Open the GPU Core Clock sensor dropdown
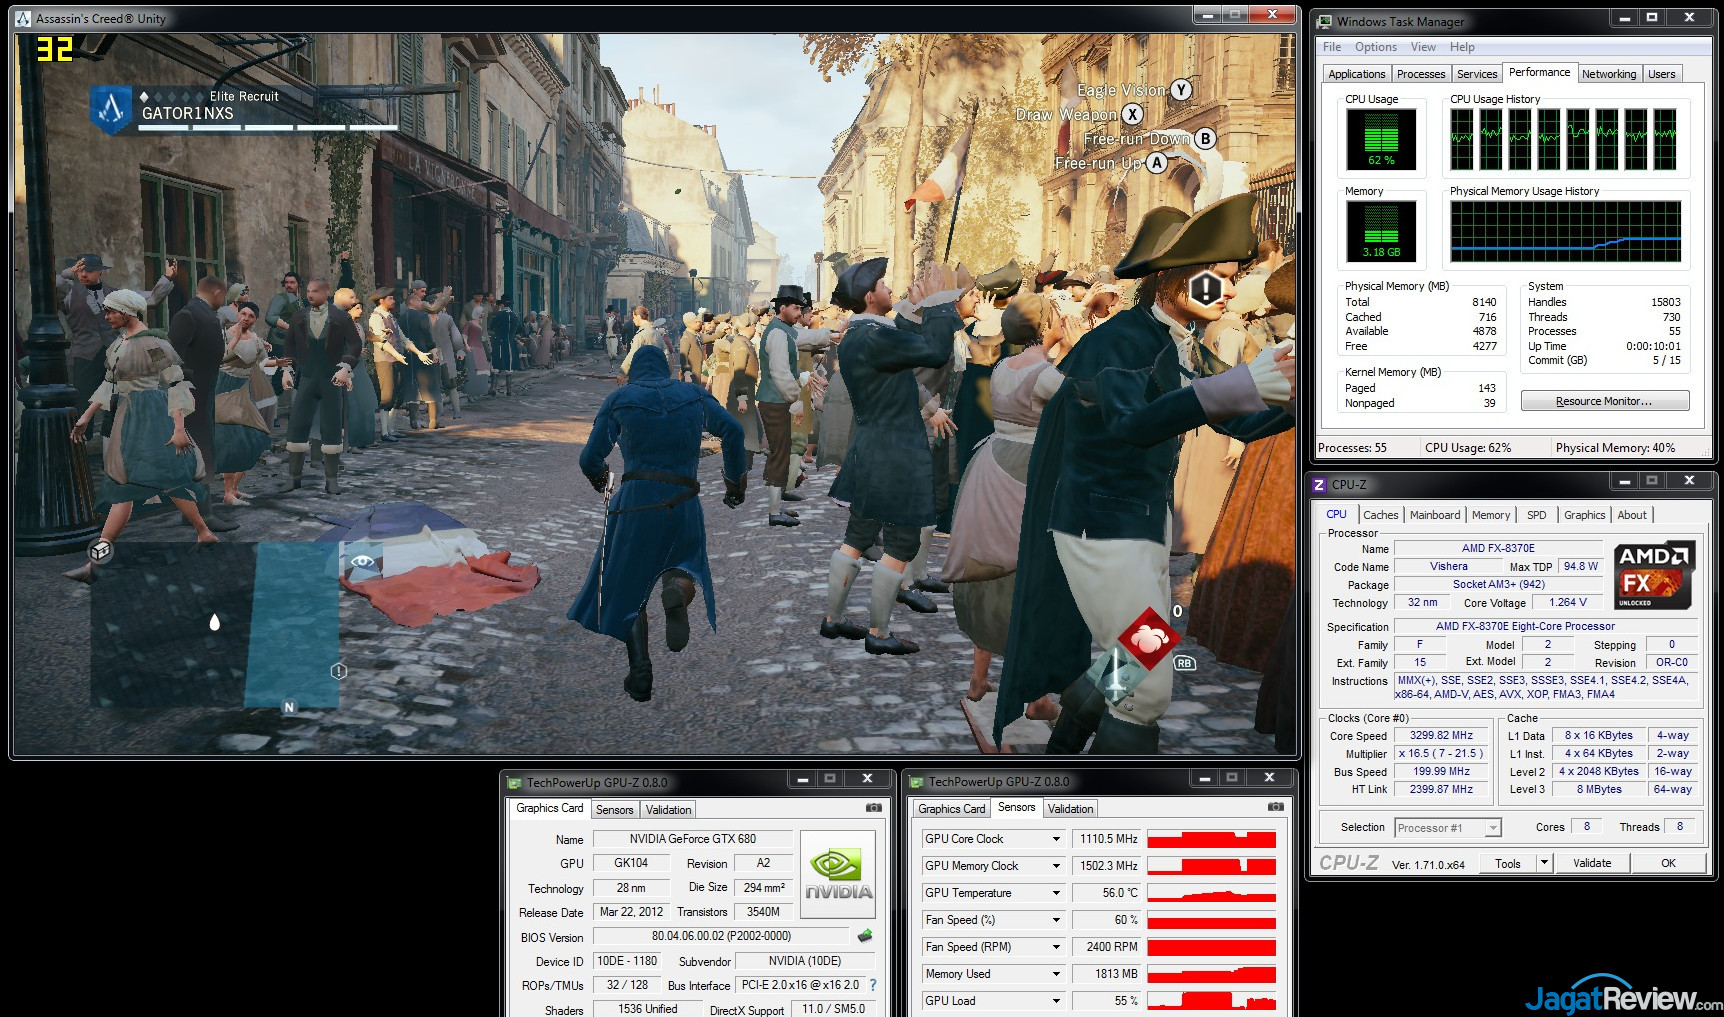 pyautogui.click(x=1056, y=839)
